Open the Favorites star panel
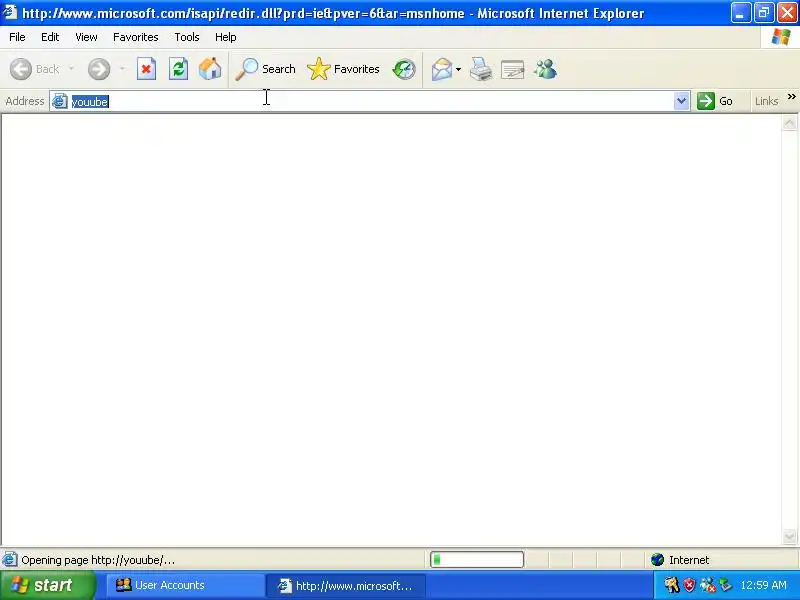Image resolution: width=800 pixels, height=600 pixels. tap(343, 69)
